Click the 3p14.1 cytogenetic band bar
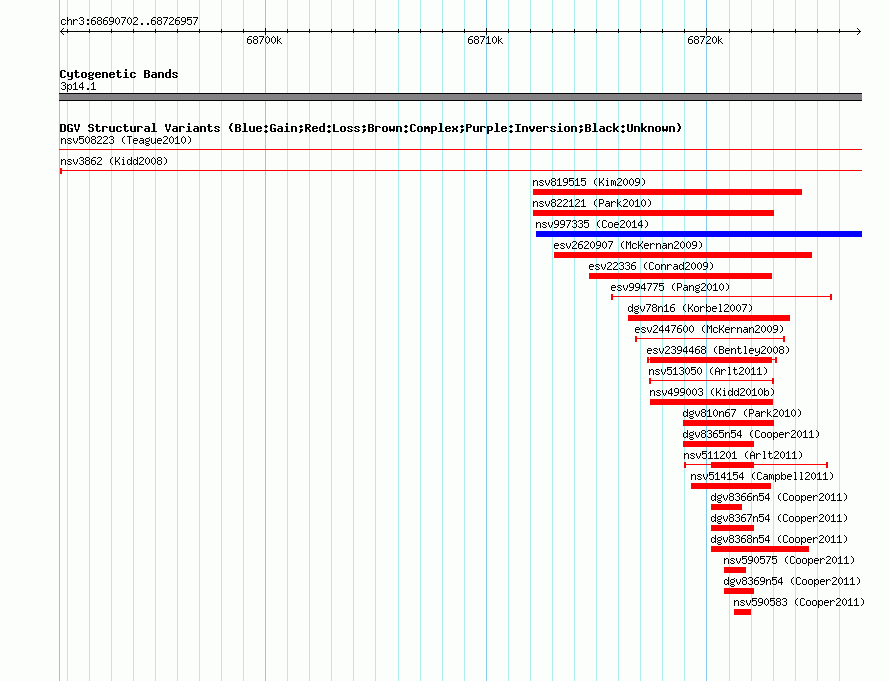Image resolution: width=890 pixels, height=681 pixels. coord(460,97)
